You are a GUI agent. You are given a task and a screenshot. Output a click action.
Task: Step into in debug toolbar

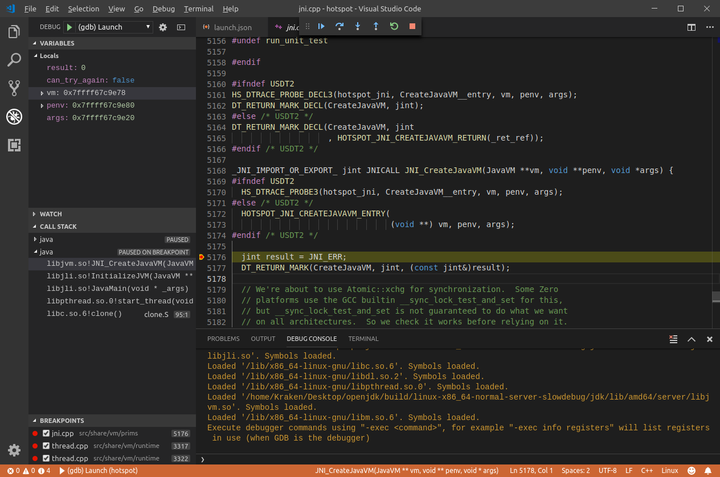(358, 26)
